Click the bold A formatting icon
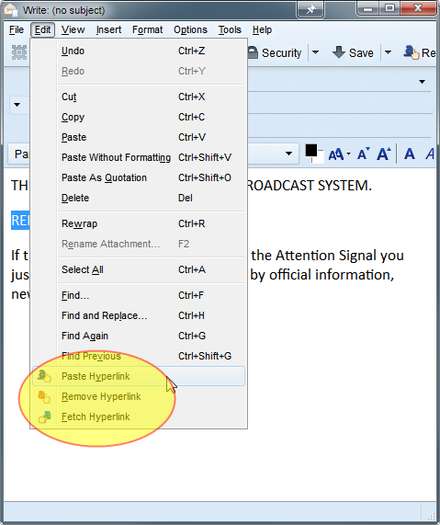Screen dimensions: 440x525 (x=410, y=154)
